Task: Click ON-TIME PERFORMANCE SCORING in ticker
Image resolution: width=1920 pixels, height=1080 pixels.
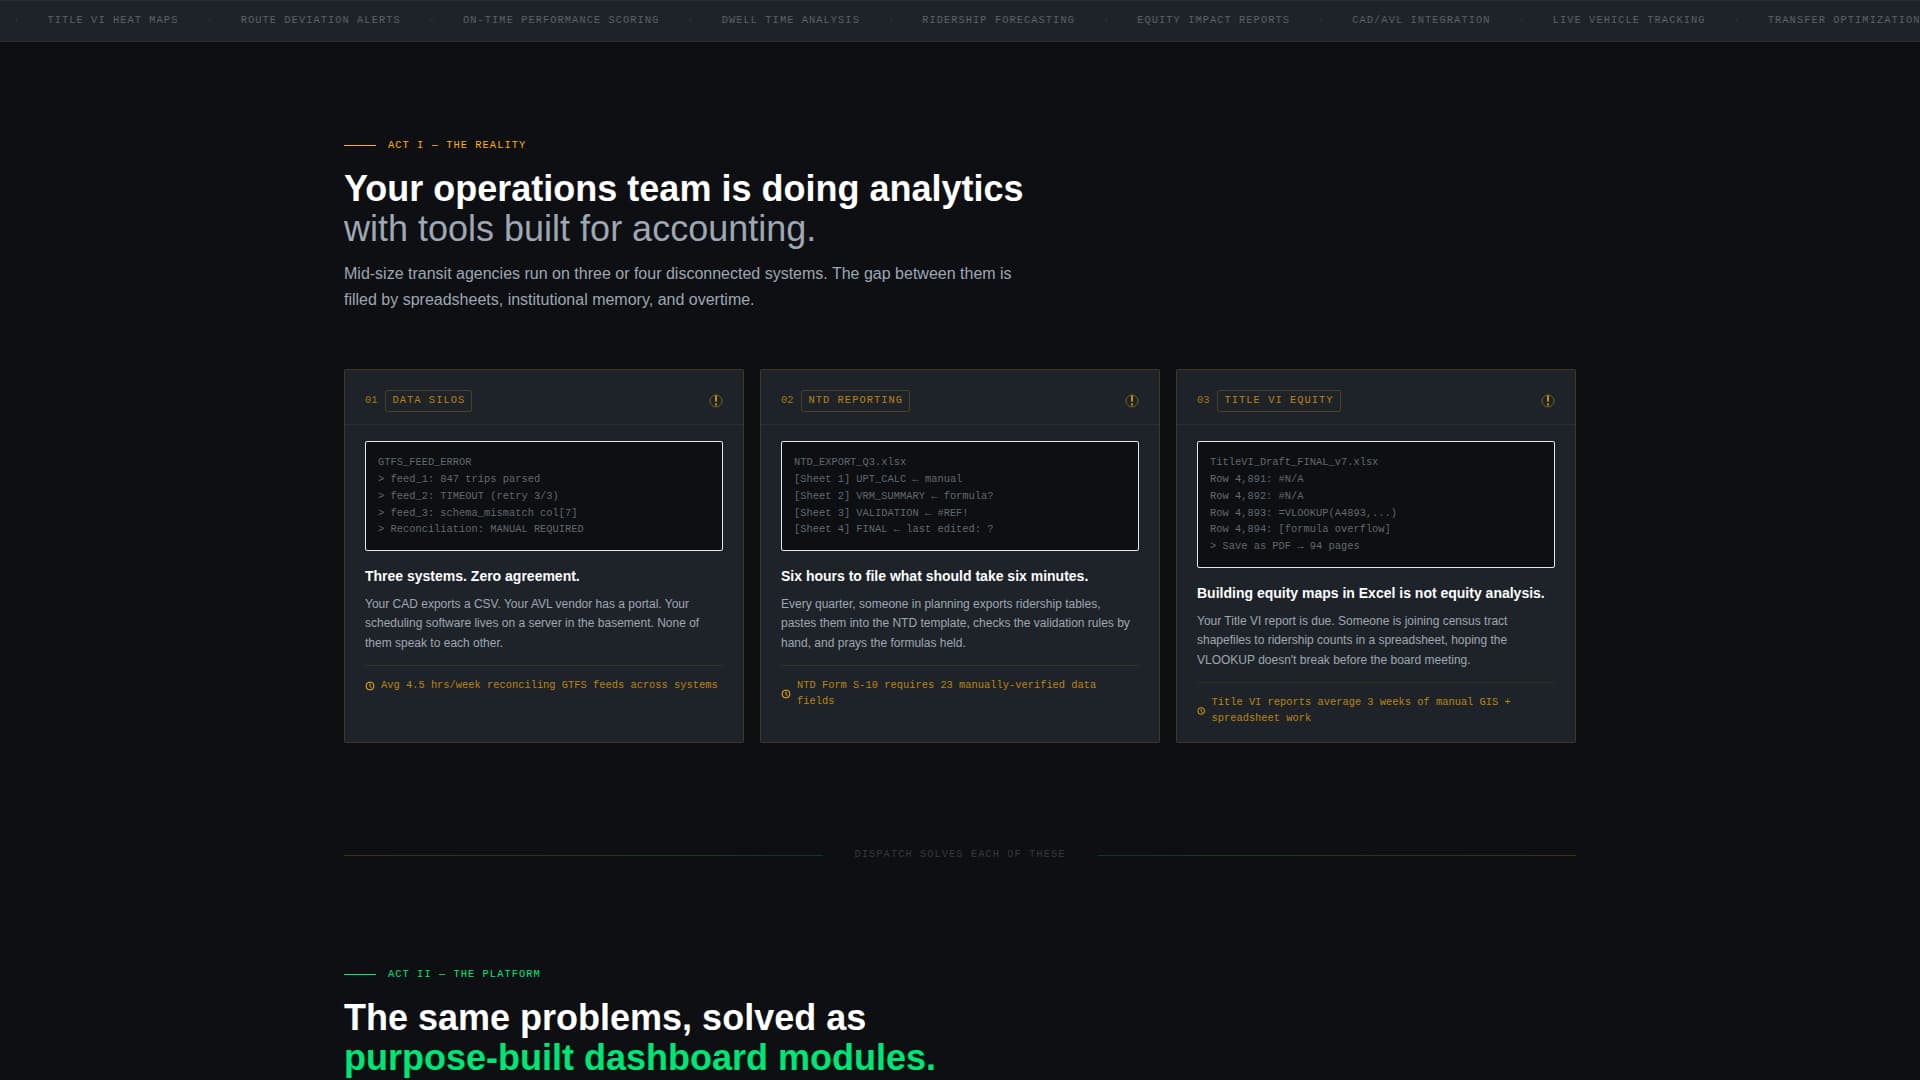Action: (x=560, y=20)
